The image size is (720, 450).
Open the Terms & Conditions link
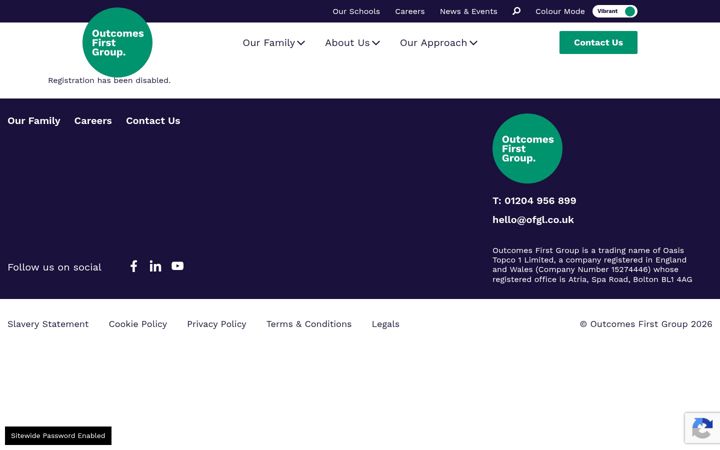pyautogui.click(x=309, y=324)
